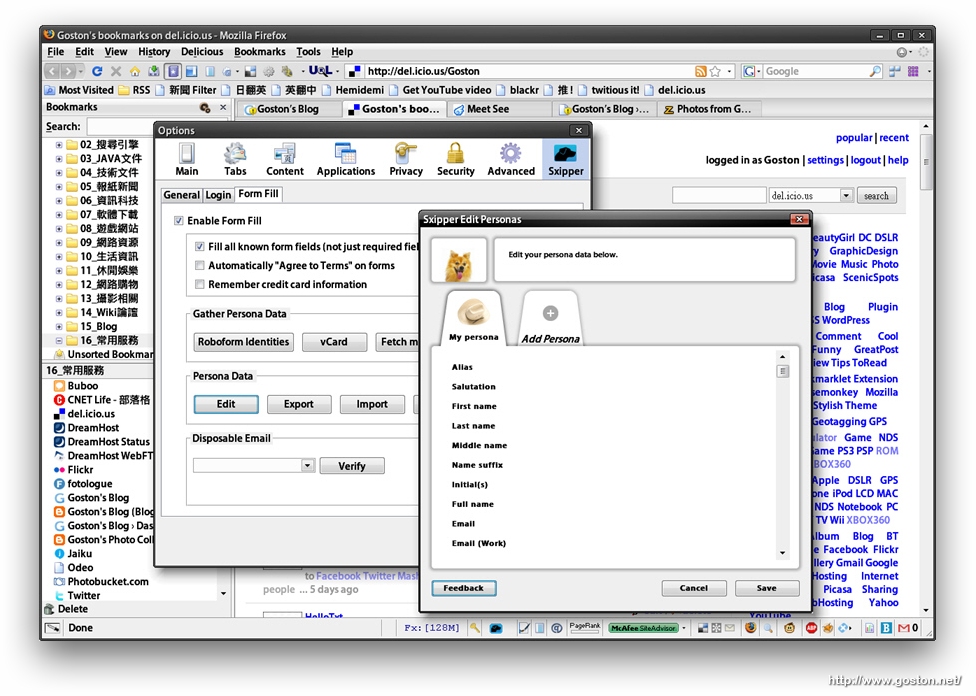The height and width of the screenshot is (696, 976).
Task: Open the back/forward history dropdown arrow
Action: [x=82, y=71]
